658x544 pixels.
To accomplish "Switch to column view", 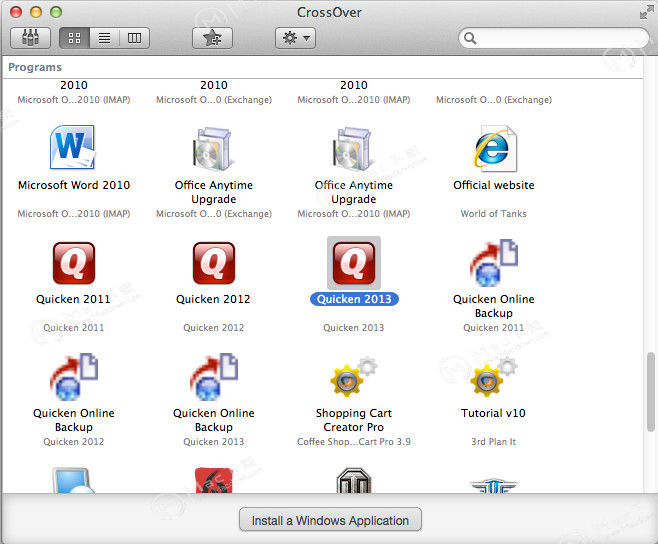I will click(x=134, y=38).
